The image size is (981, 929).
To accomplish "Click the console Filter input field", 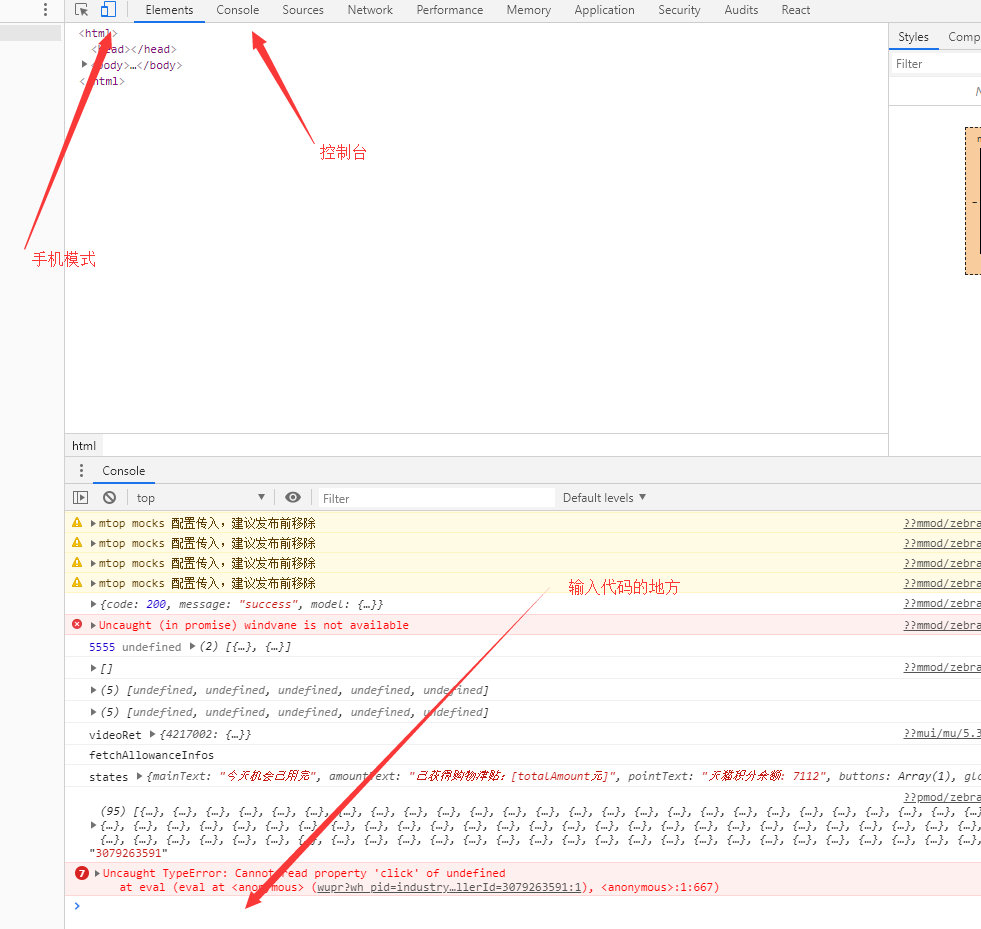I will pyautogui.click(x=436, y=498).
